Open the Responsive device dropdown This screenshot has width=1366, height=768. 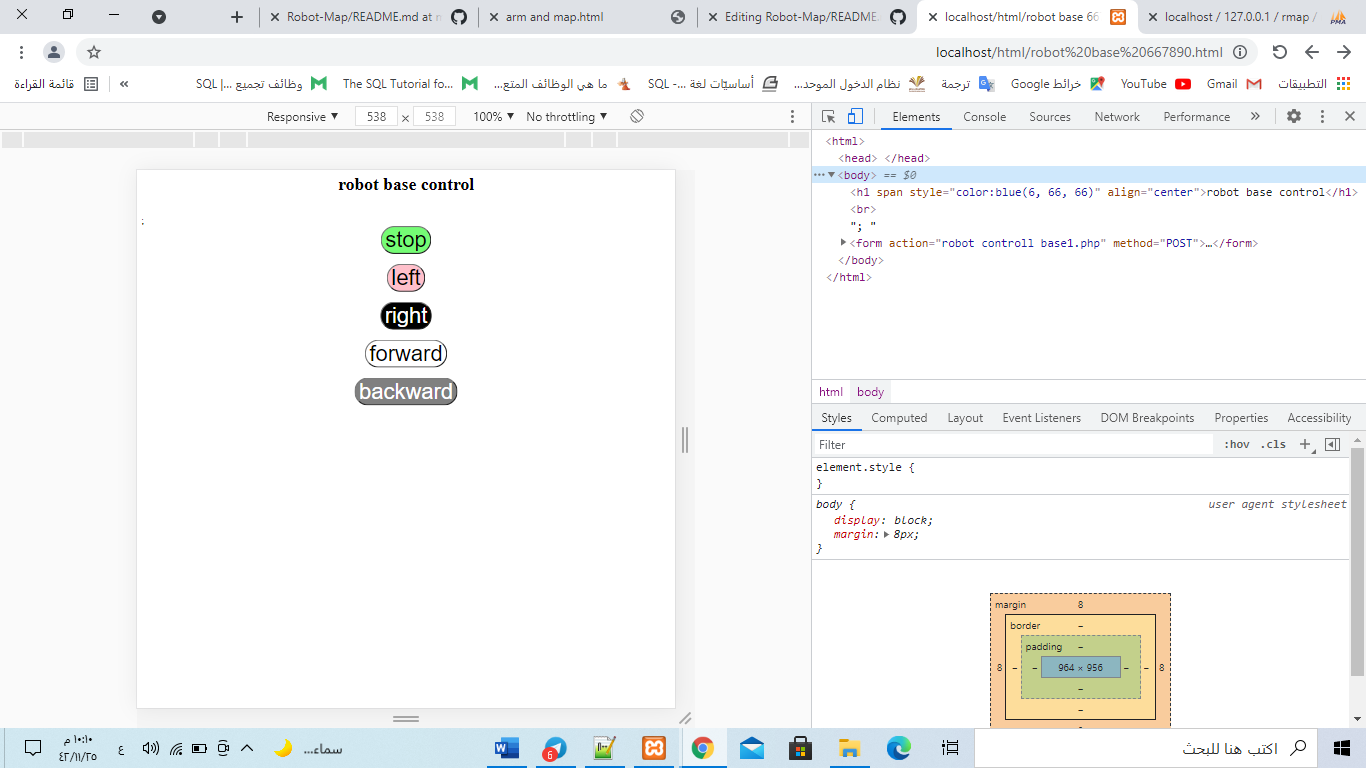(x=302, y=117)
